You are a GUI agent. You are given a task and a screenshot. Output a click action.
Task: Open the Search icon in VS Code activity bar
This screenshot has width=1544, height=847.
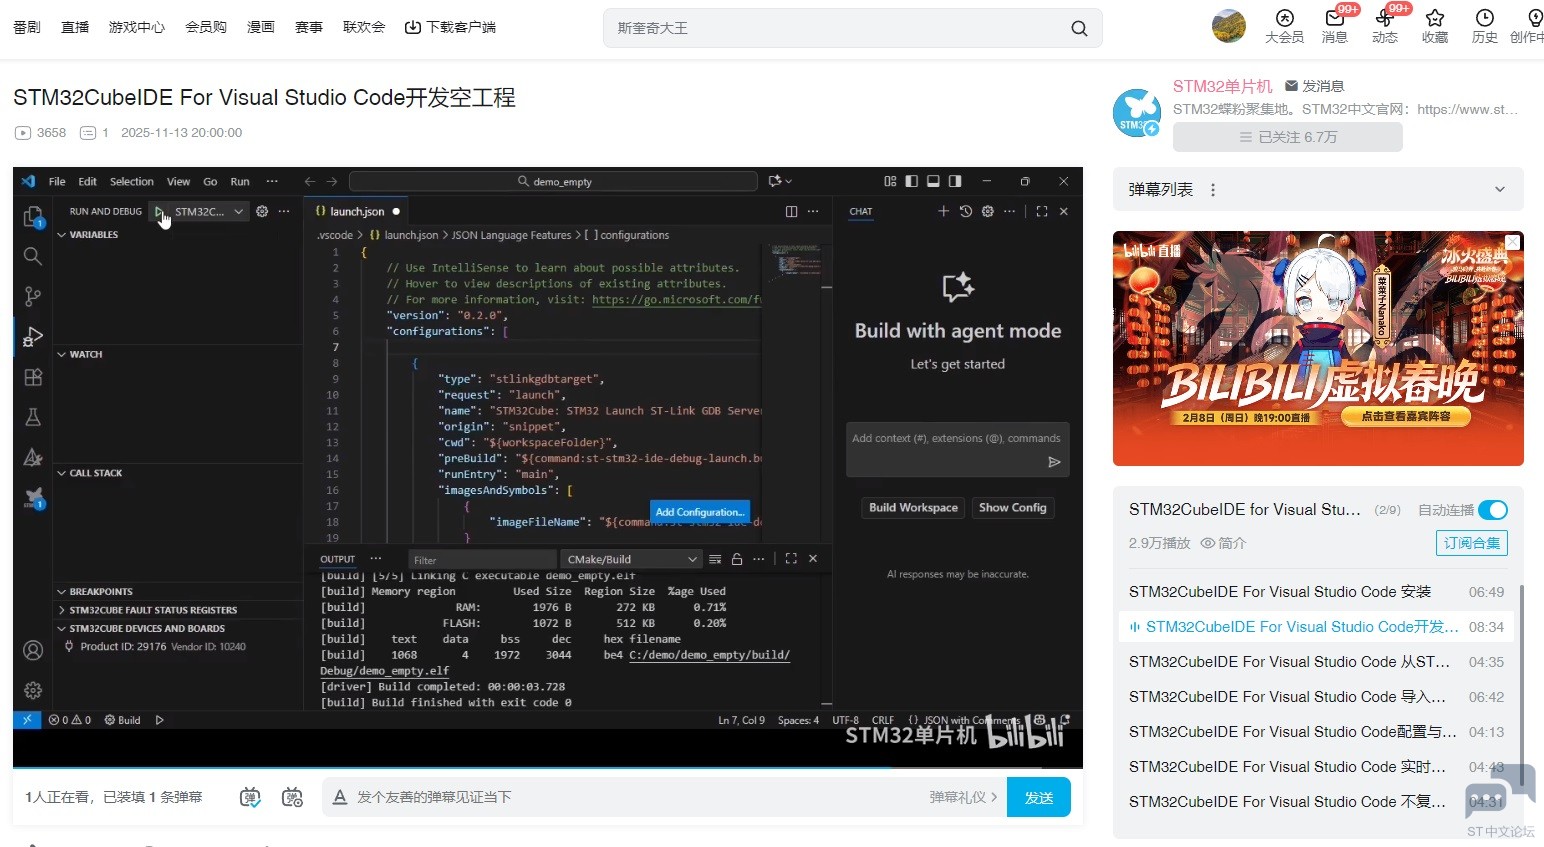(x=33, y=256)
